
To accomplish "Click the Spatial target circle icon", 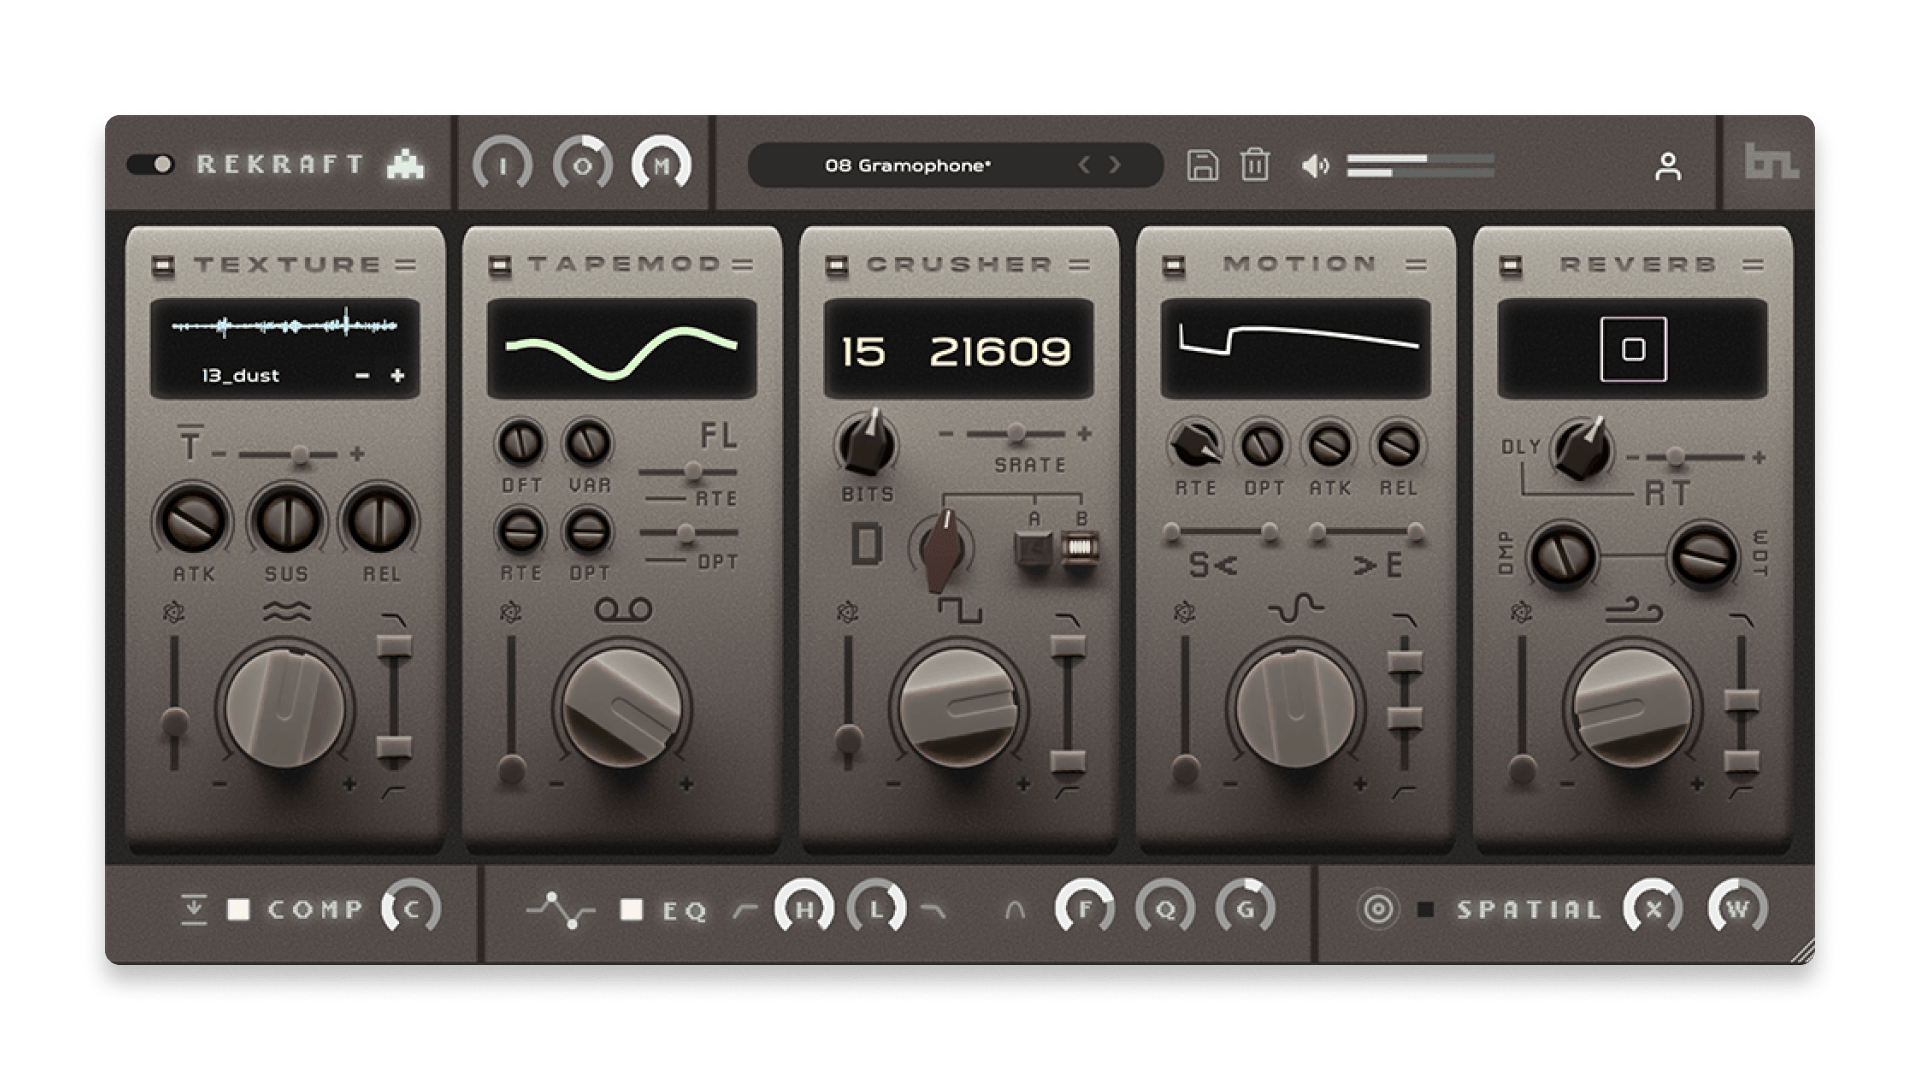I will [1378, 909].
